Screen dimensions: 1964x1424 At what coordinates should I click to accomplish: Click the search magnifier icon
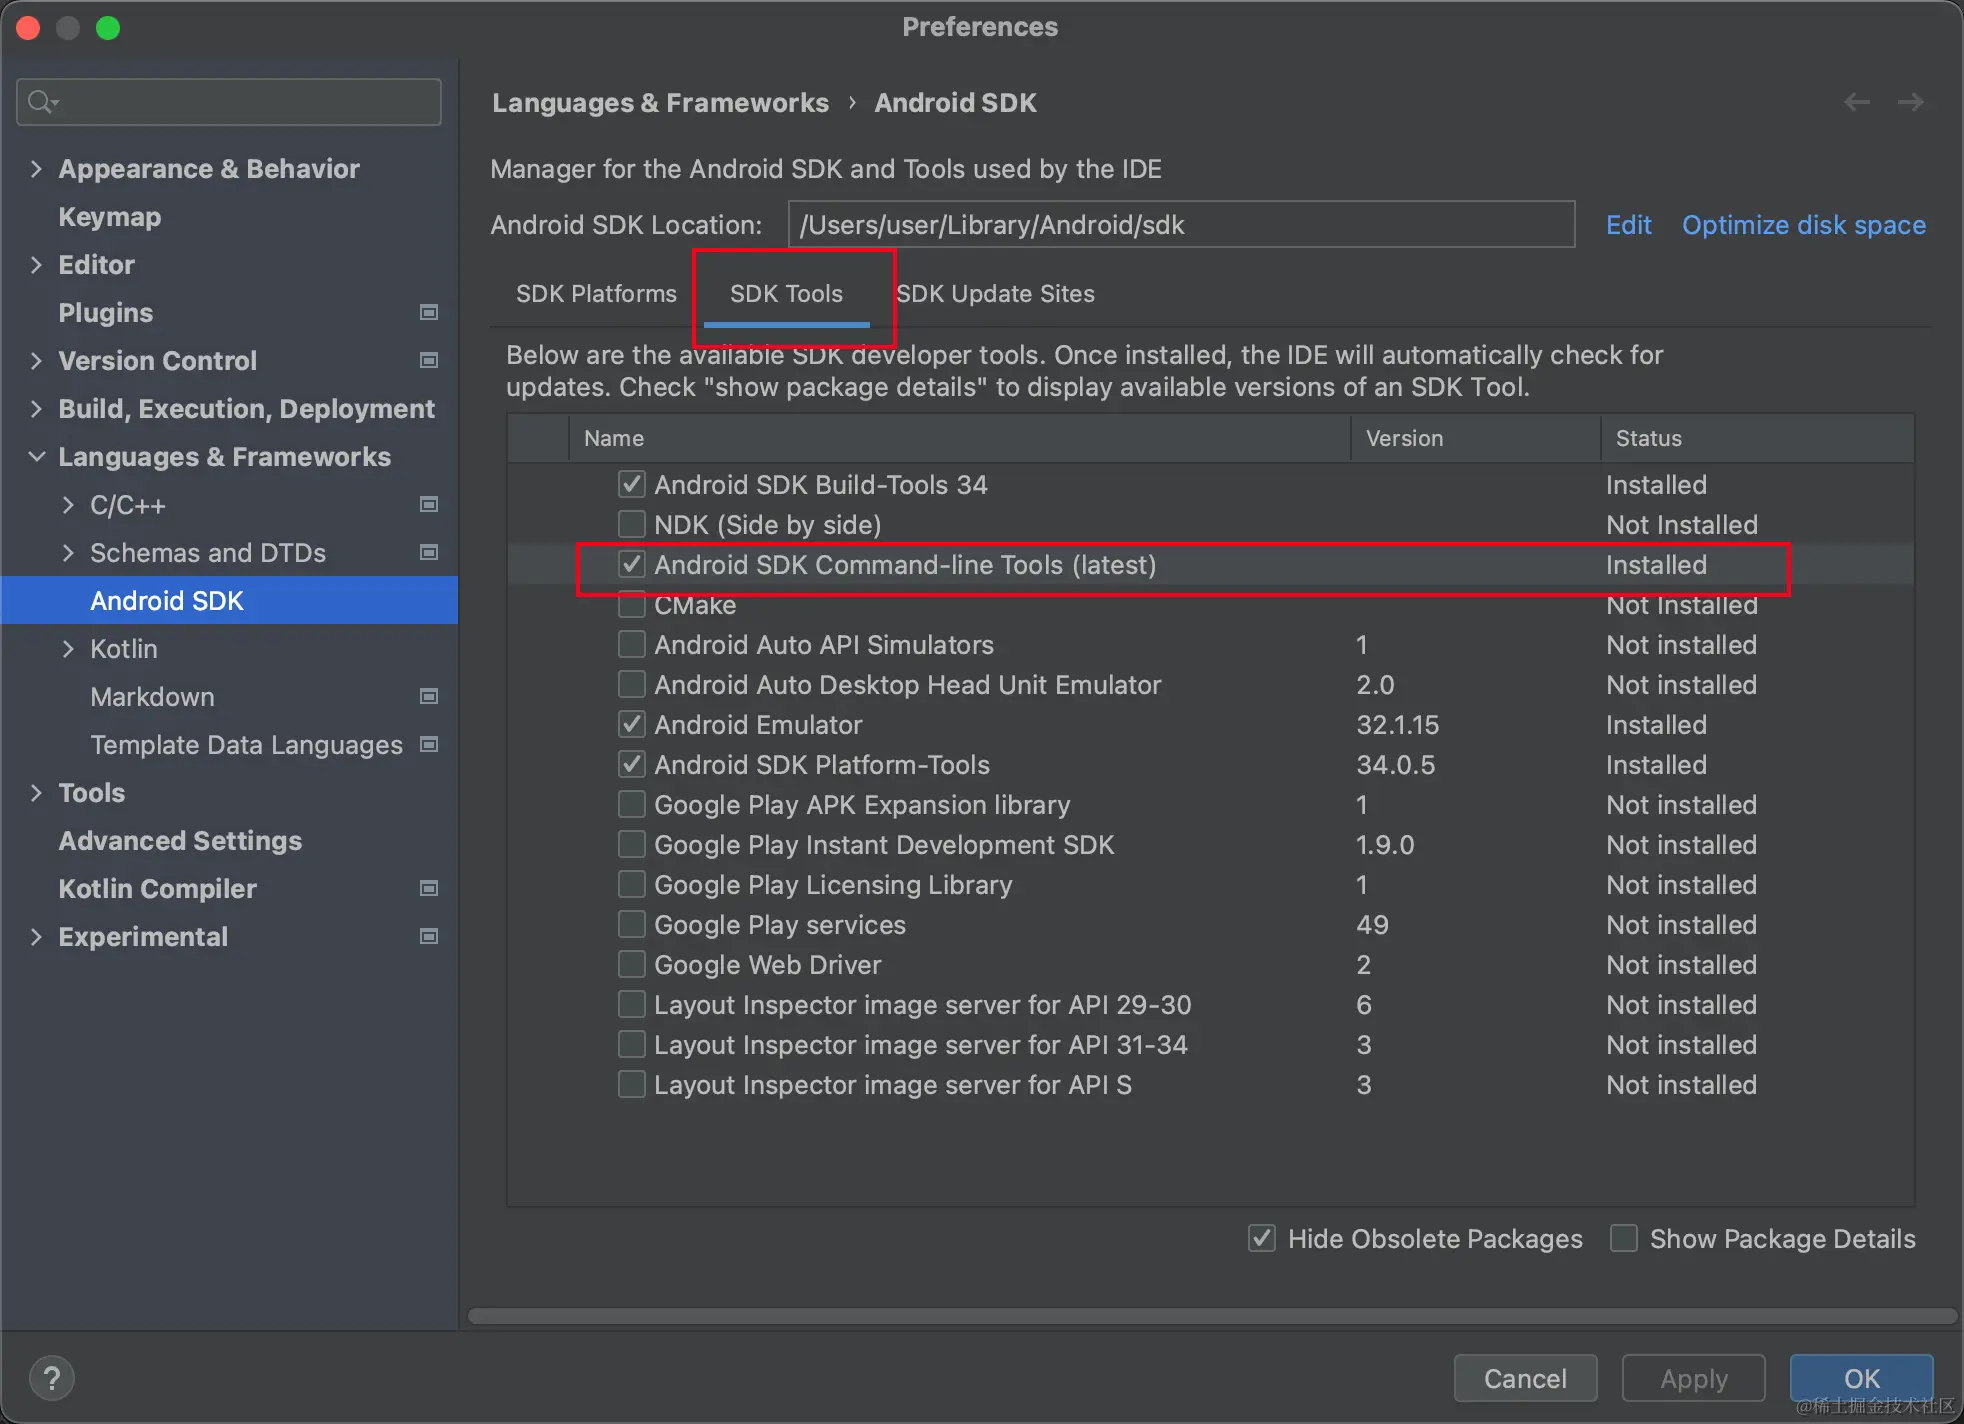point(42,102)
